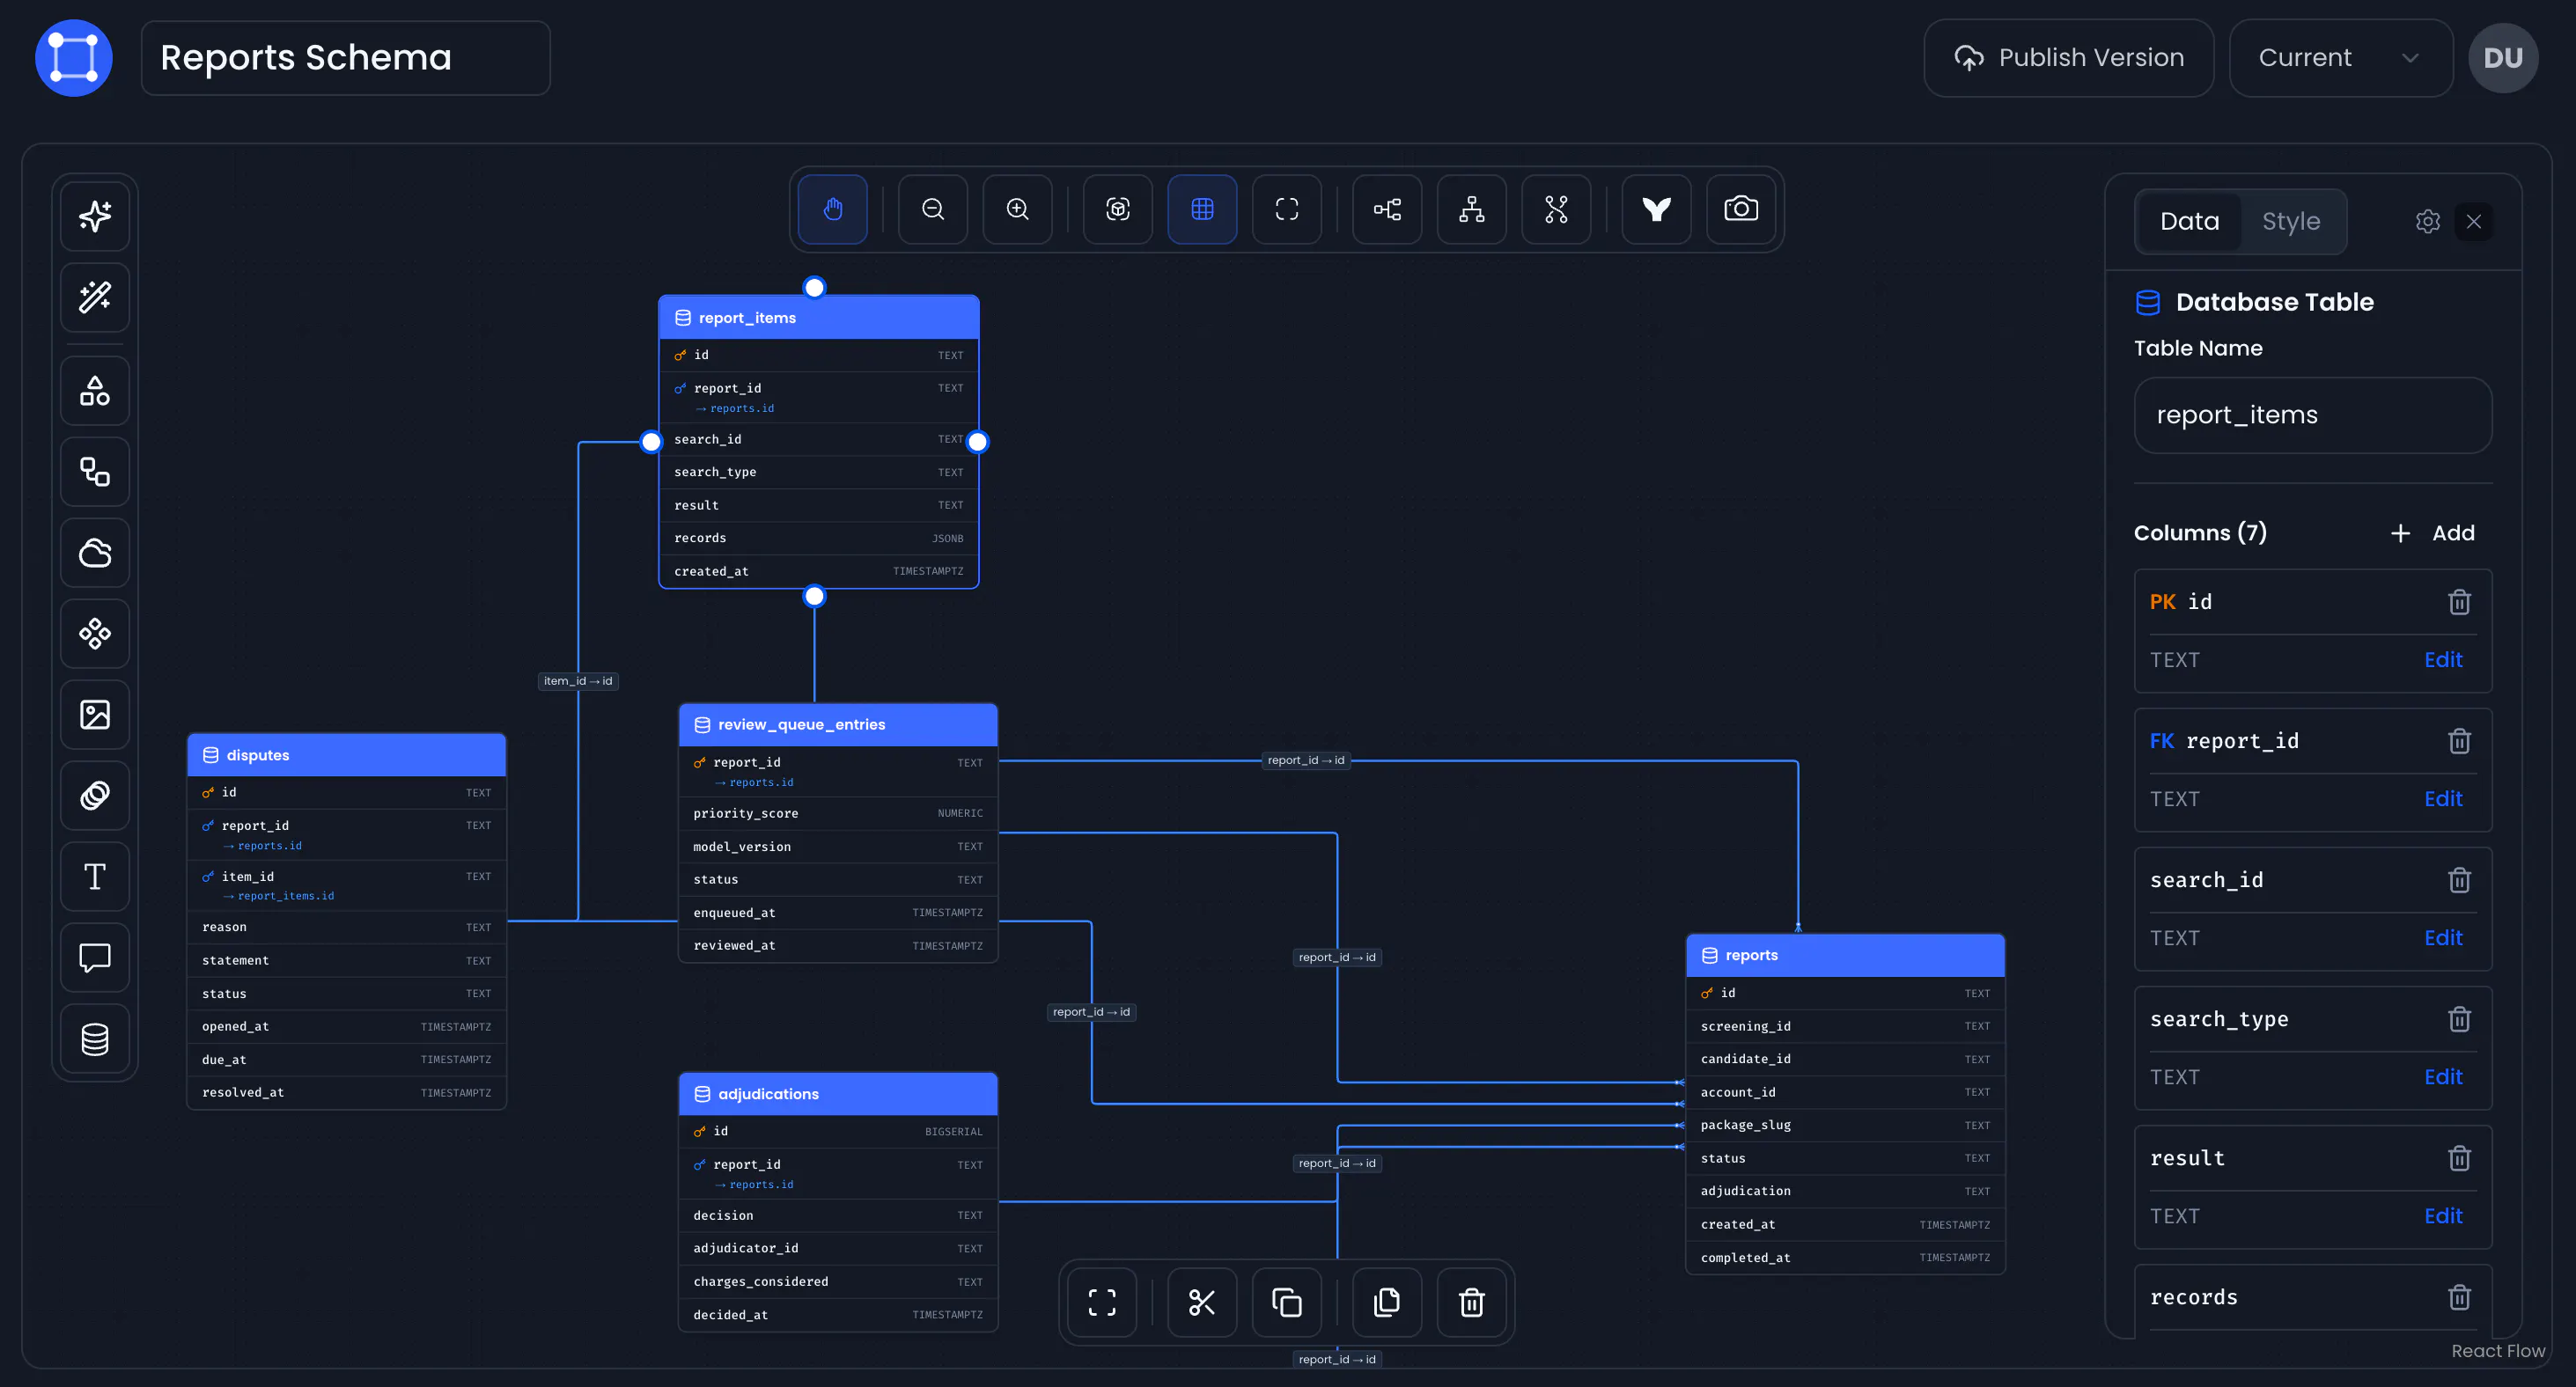Open the cloud shapes tool
The width and height of the screenshot is (2576, 1387).
tap(95, 552)
